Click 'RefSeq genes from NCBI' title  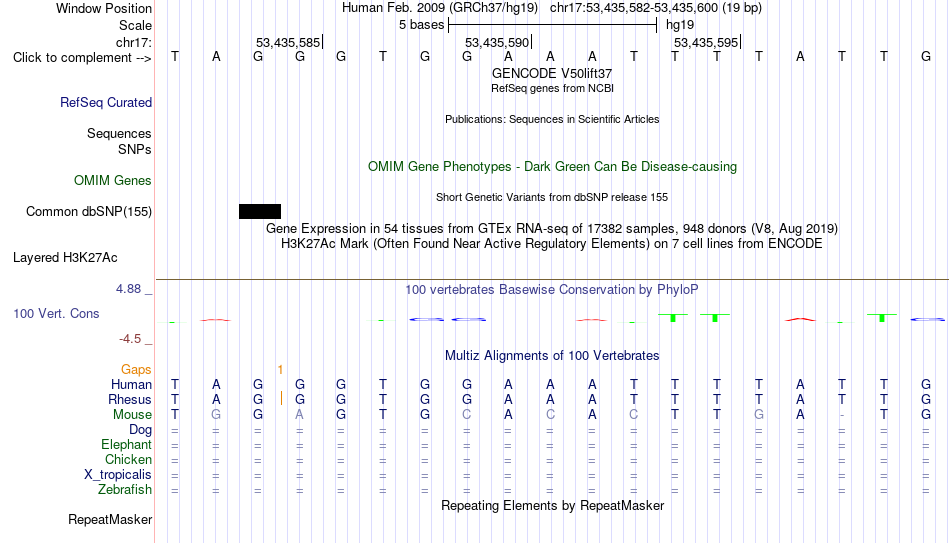pyautogui.click(x=553, y=88)
